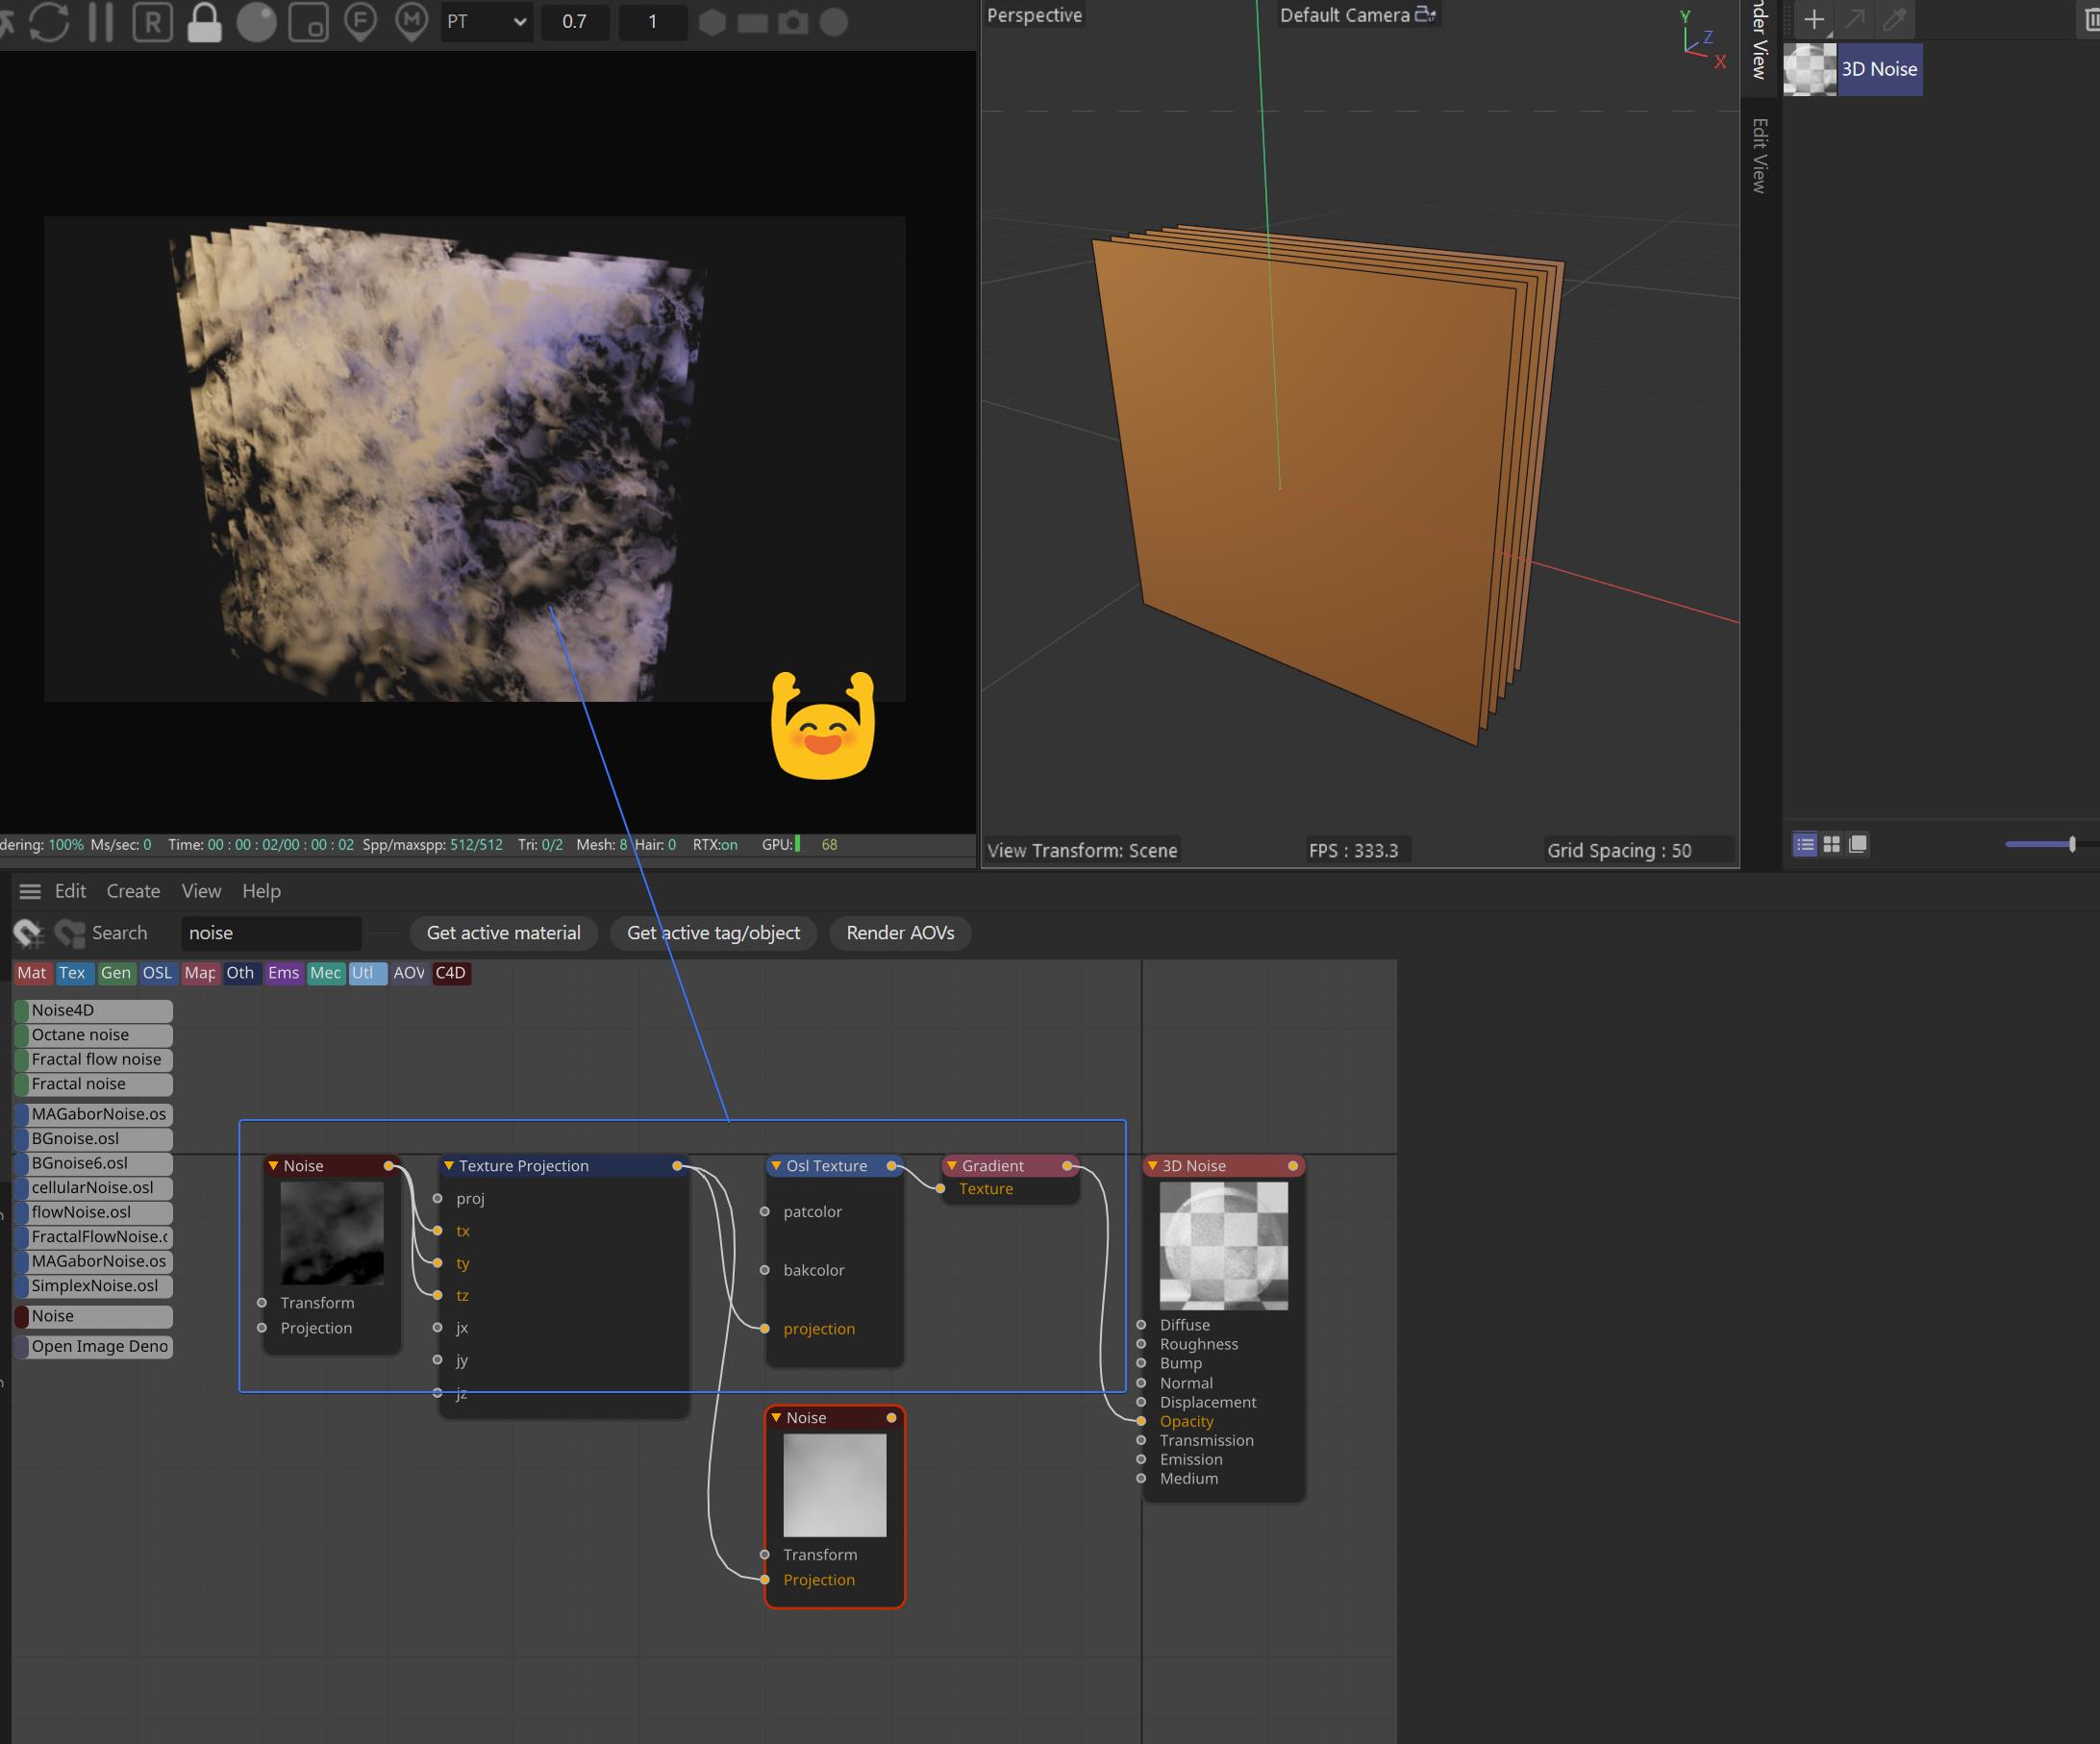The image size is (2100, 1744).
Task: Collapse the Texture Projection node triangle
Action: coord(449,1166)
